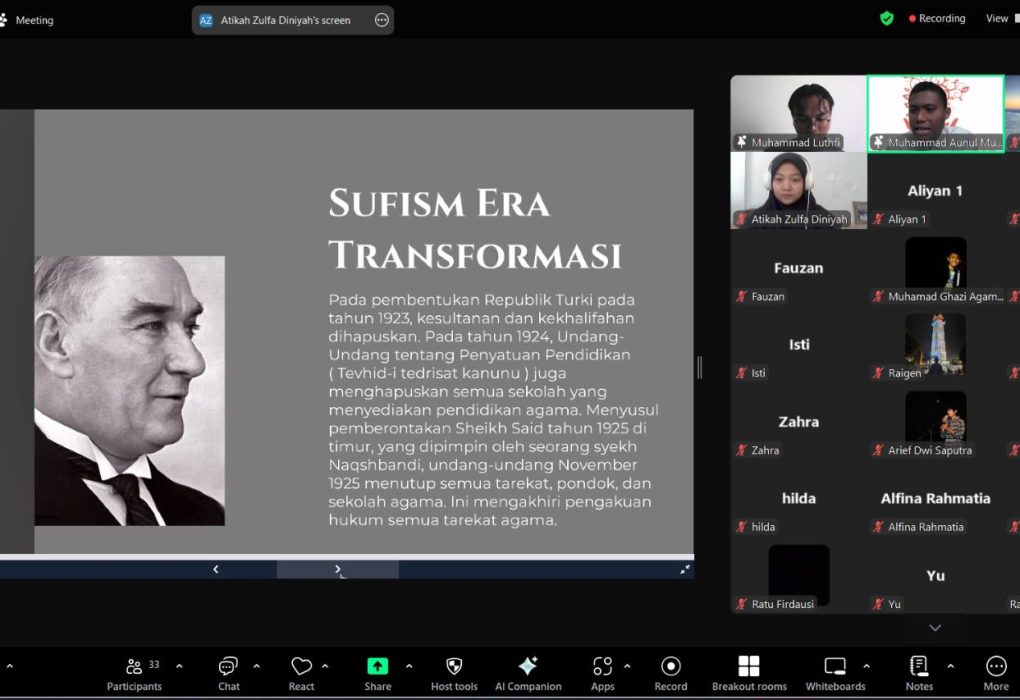Screen dimensions: 1020x700
Task: Select Atikah Zulfa Diniyah's video tile
Action: click(x=798, y=190)
